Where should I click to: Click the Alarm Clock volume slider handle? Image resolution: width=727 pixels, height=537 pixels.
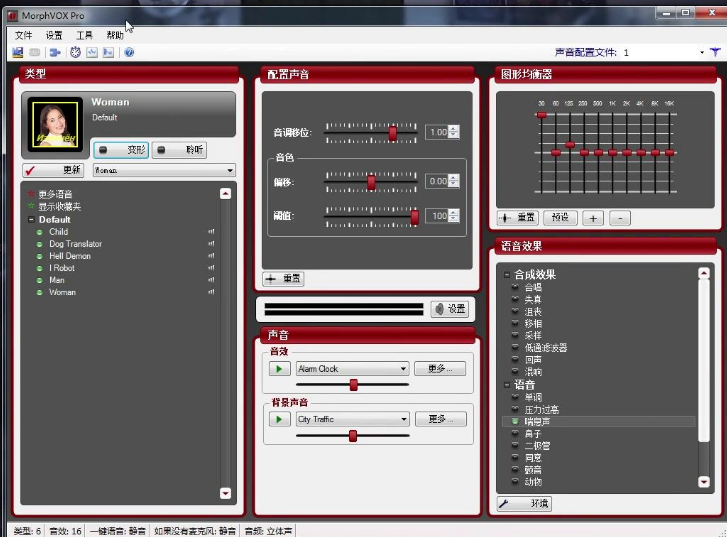click(354, 385)
